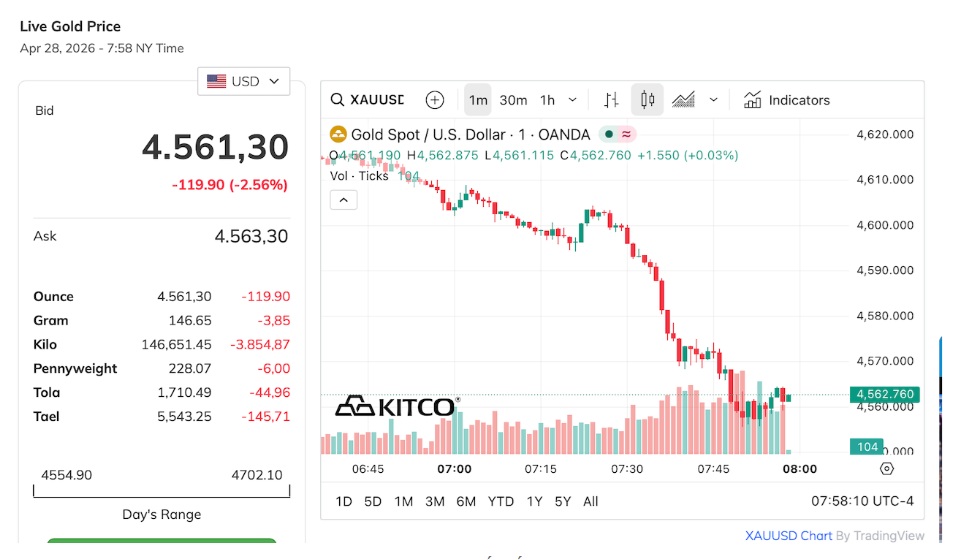Open chart settings hexagon icon
This screenshot has width=955, height=560.
click(x=887, y=469)
